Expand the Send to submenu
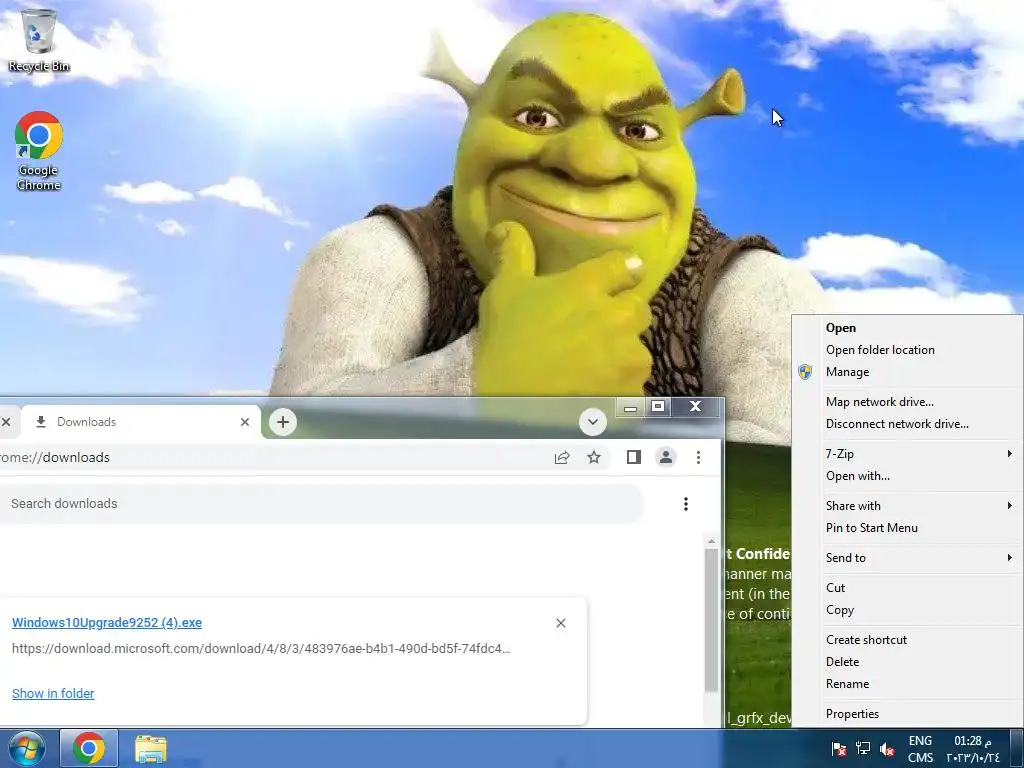This screenshot has height=768, width=1024. 908,558
